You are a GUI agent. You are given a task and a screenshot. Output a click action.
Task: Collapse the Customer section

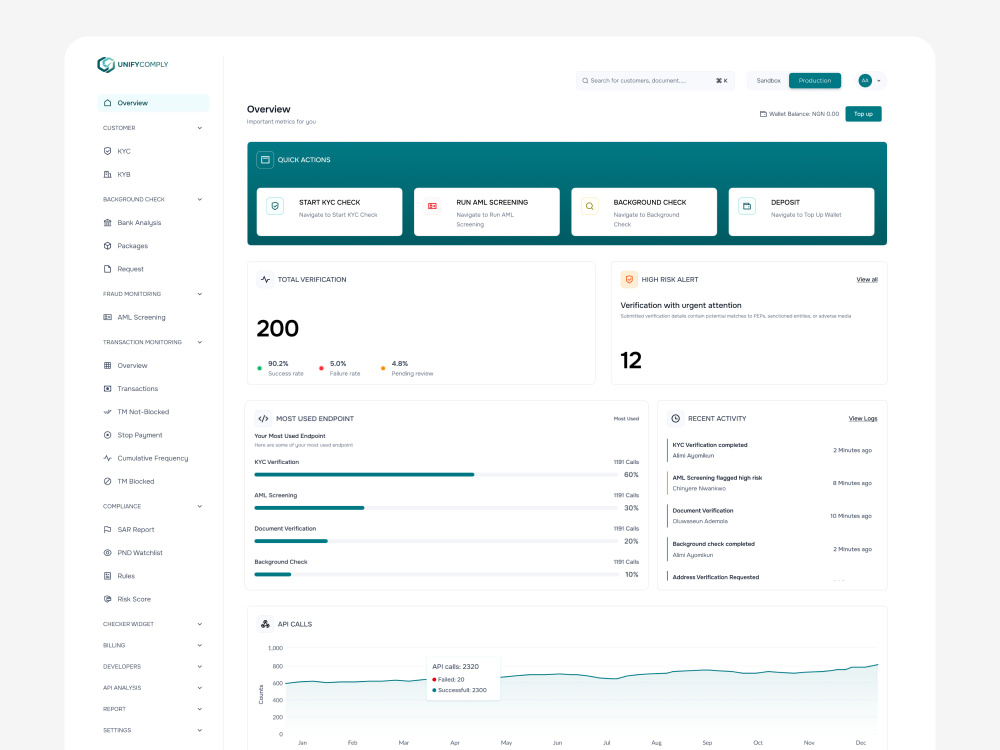pos(200,128)
